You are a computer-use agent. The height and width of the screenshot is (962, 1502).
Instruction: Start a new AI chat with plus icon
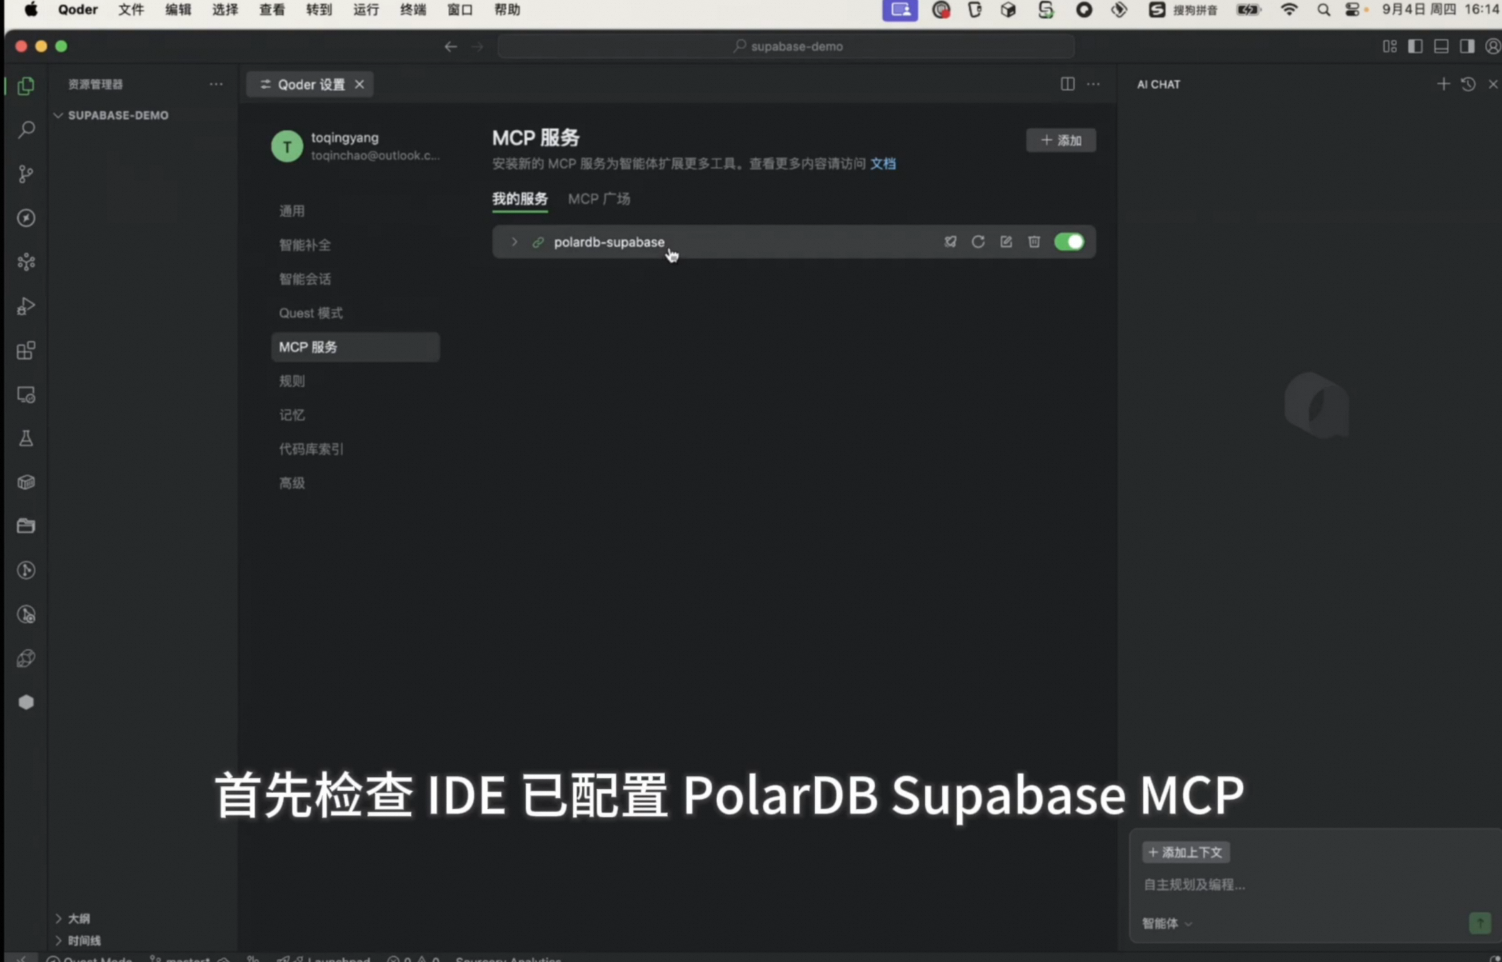pos(1443,84)
